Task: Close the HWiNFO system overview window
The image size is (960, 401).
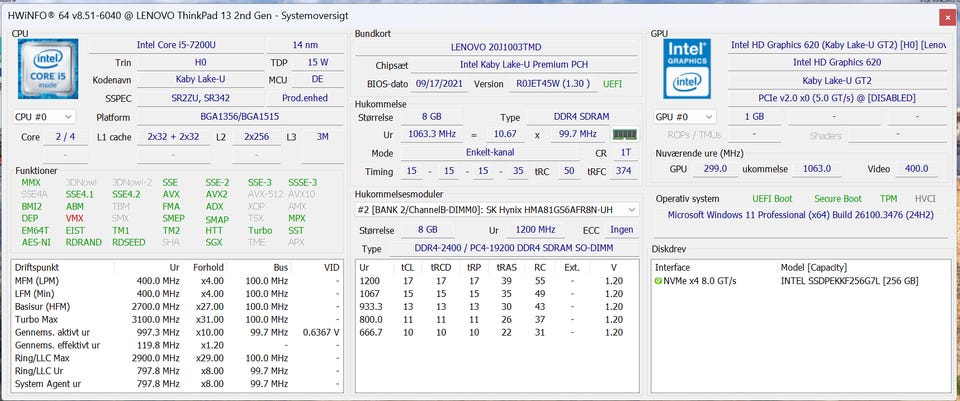Action: [x=947, y=18]
